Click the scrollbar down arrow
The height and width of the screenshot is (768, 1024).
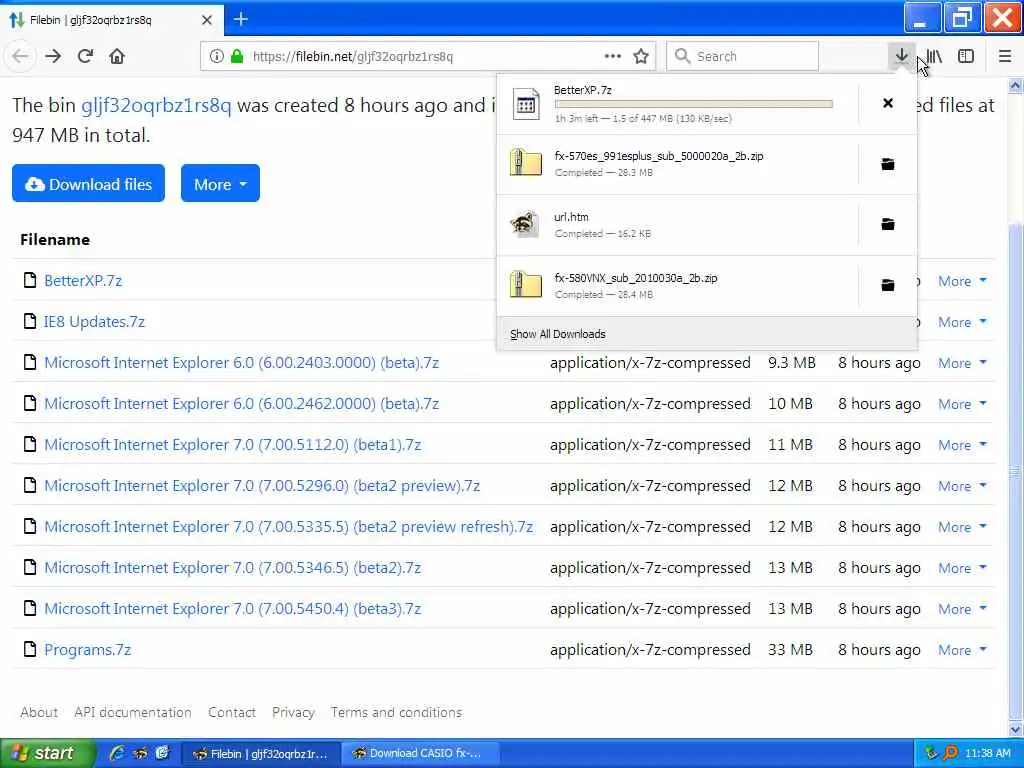coord(1016,729)
